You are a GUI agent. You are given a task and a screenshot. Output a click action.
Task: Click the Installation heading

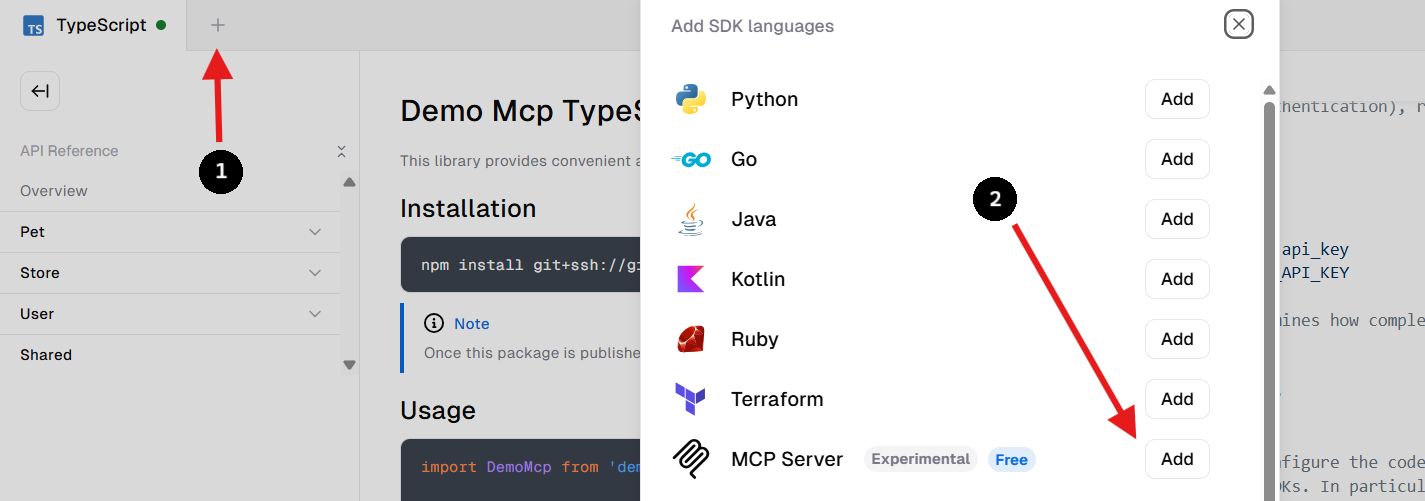pyautogui.click(x=468, y=208)
